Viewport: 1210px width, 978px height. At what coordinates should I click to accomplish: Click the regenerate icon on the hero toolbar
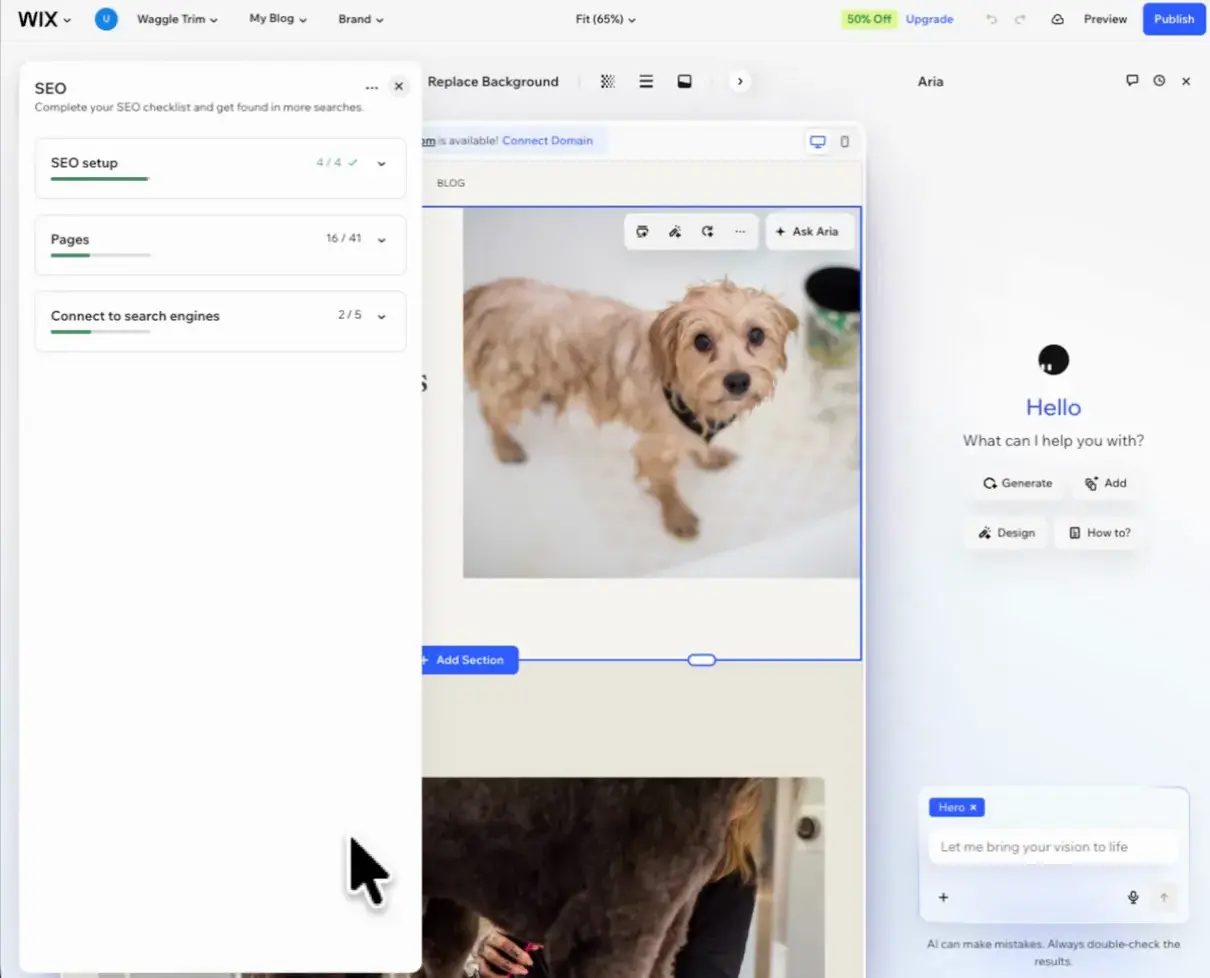tap(707, 232)
